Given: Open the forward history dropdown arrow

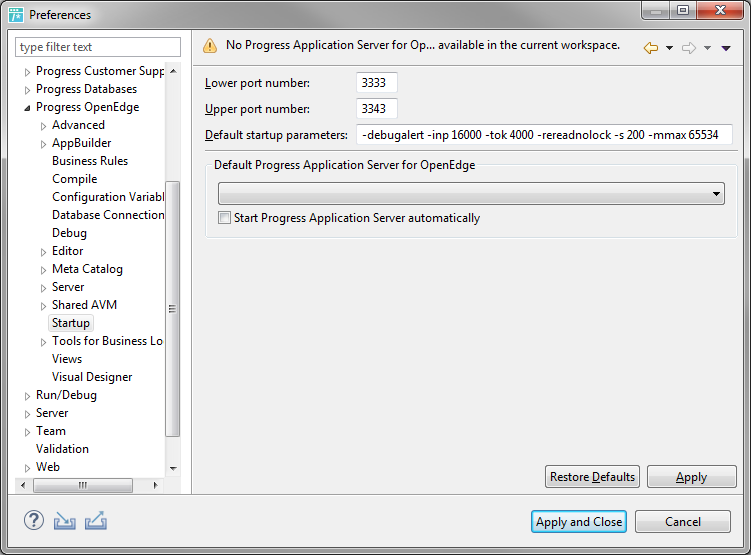Looking at the screenshot, I should (x=707, y=48).
